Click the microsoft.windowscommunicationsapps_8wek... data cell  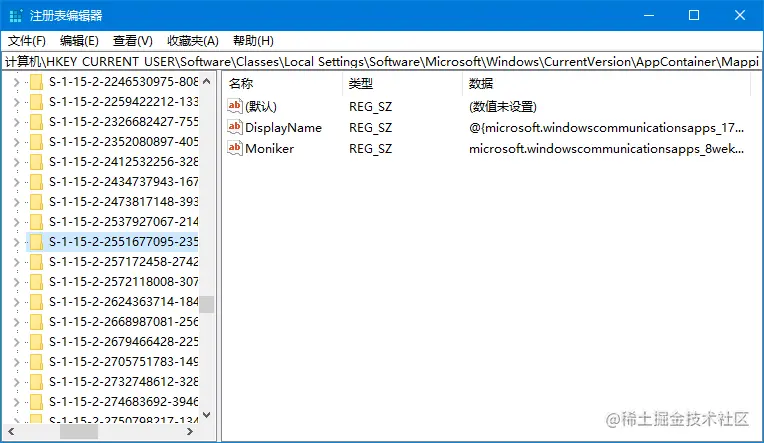click(x=606, y=149)
